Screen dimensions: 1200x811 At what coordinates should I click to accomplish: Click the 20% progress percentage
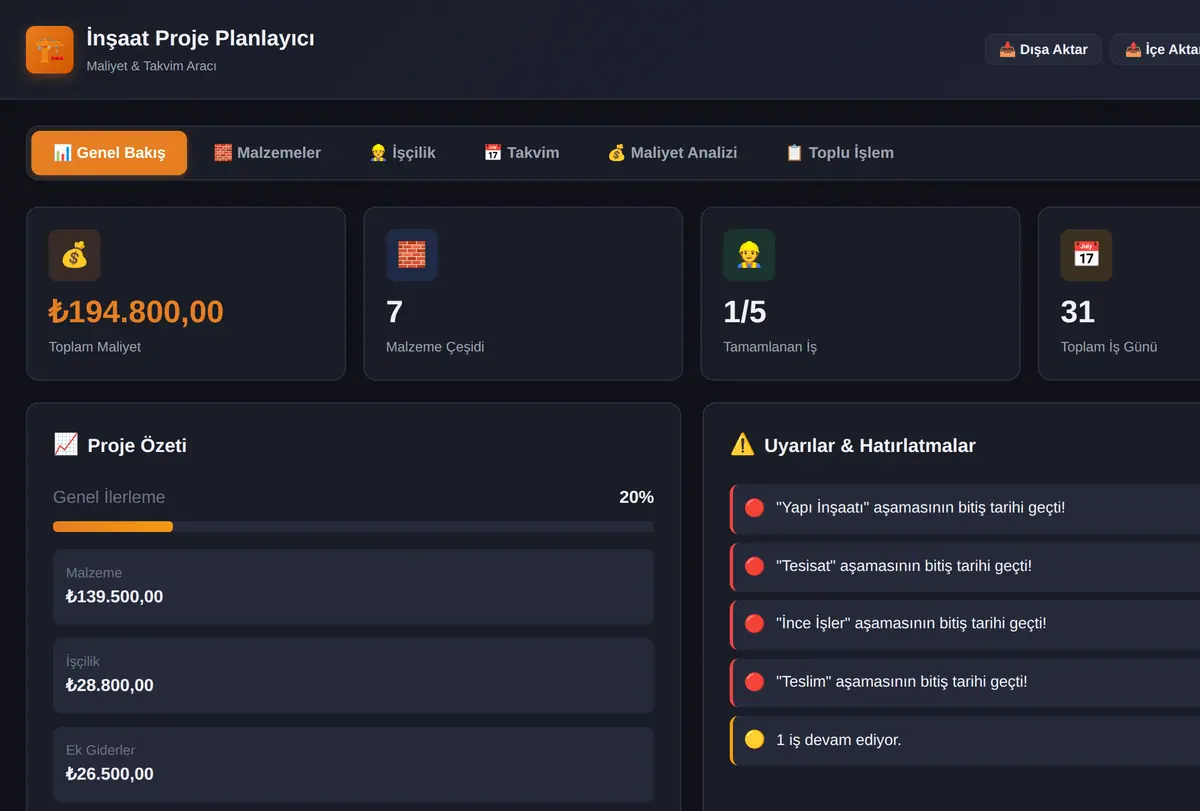pyautogui.click(x=636, y=497)
